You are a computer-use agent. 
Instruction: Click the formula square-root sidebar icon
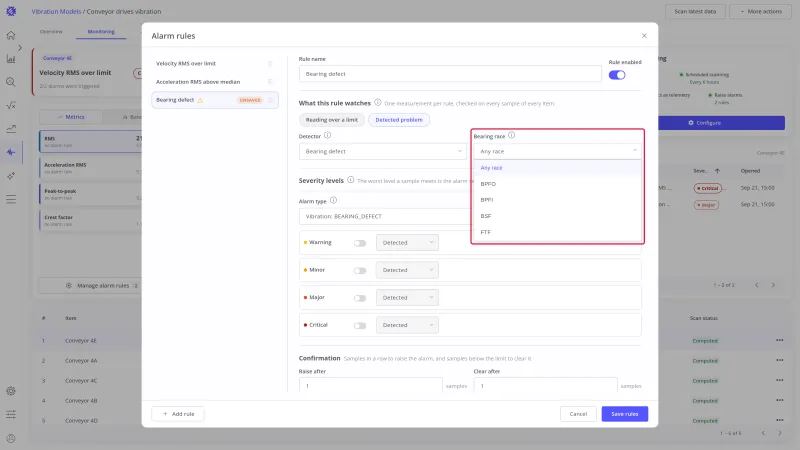11,105
